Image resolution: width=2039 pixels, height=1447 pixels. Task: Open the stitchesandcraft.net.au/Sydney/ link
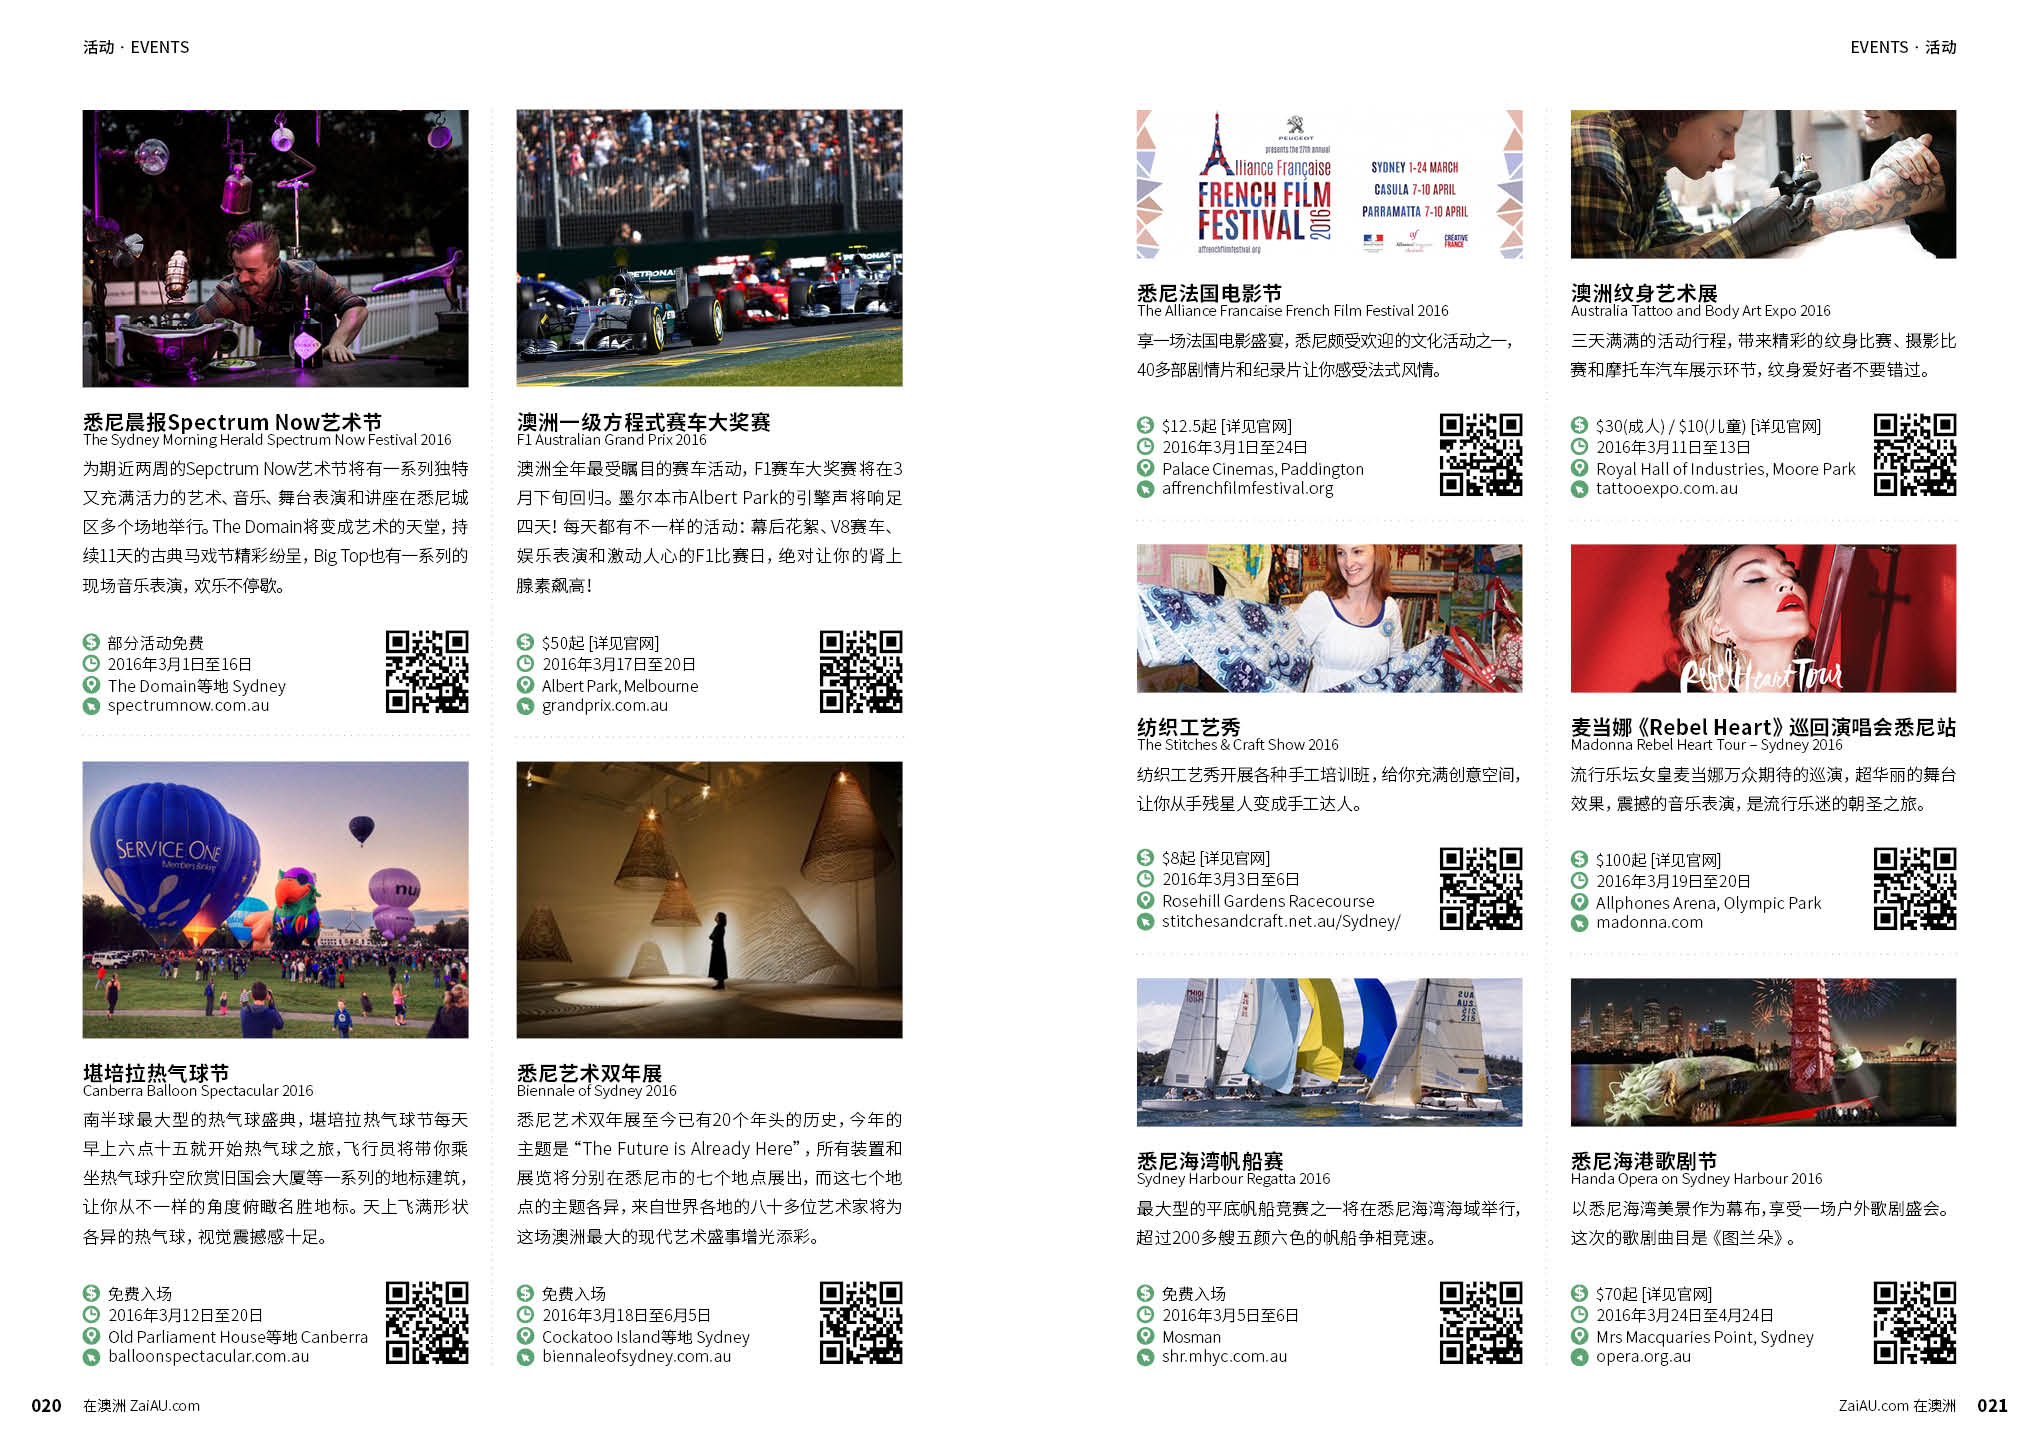(1281, 921)
